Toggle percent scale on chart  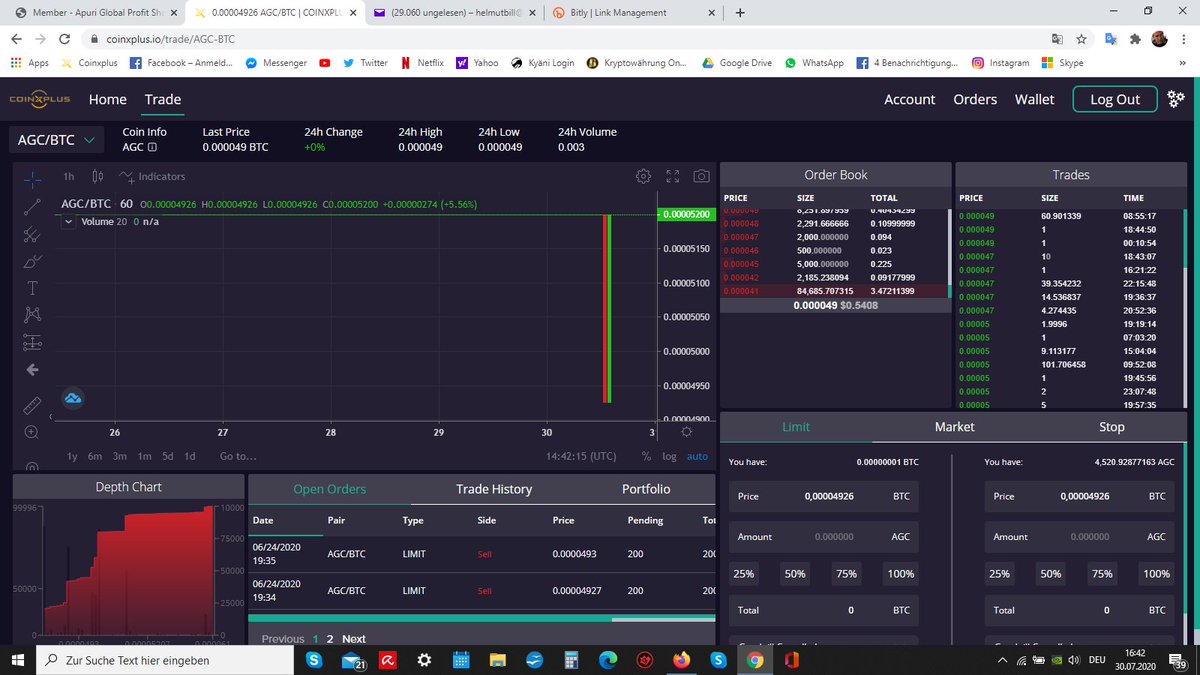[646, 456]
